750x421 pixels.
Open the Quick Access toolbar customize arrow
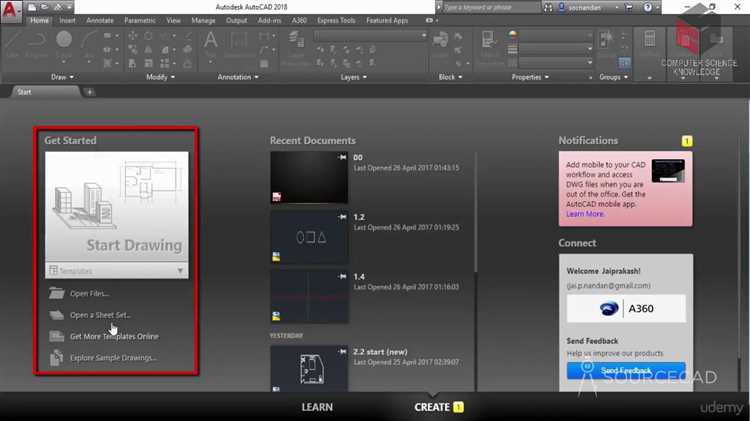coord(69,7)
